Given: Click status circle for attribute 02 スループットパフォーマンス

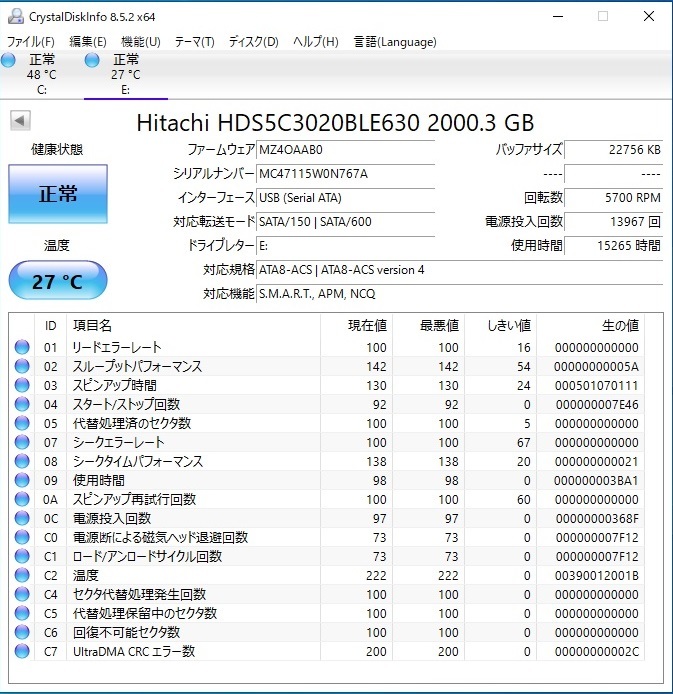Looking at the screenshot, I should 22,366.
